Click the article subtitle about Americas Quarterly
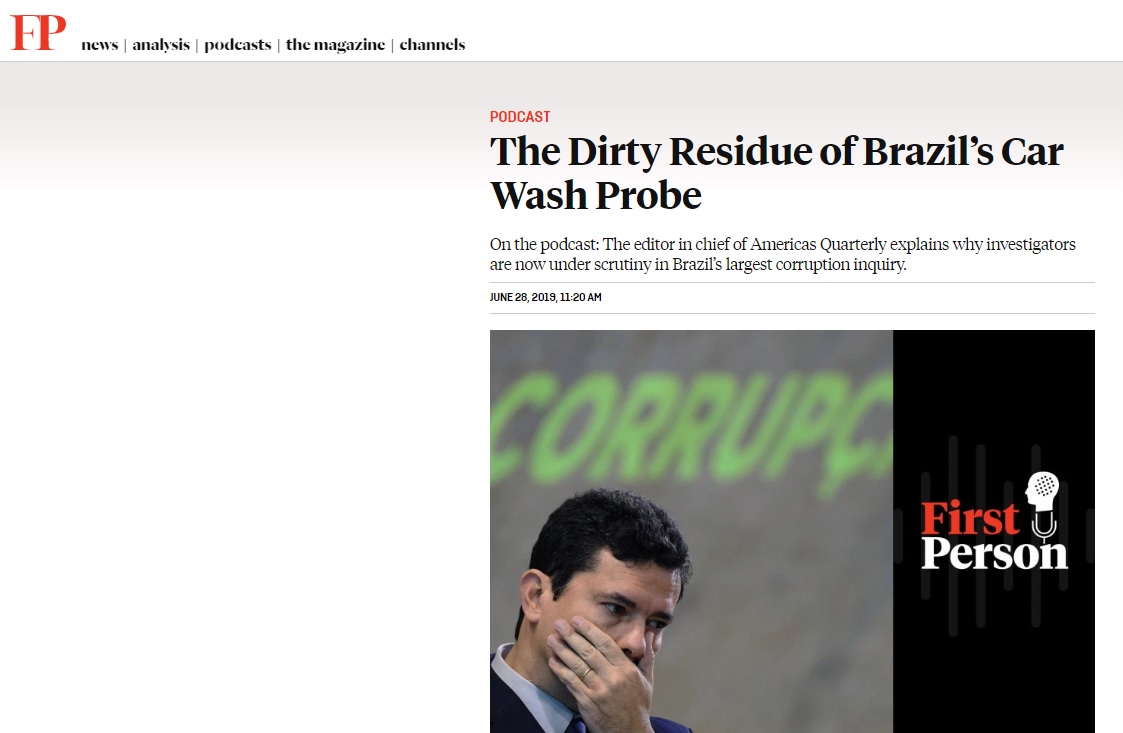Screen dimensions: 1123x733 click(x=783, y=254)
